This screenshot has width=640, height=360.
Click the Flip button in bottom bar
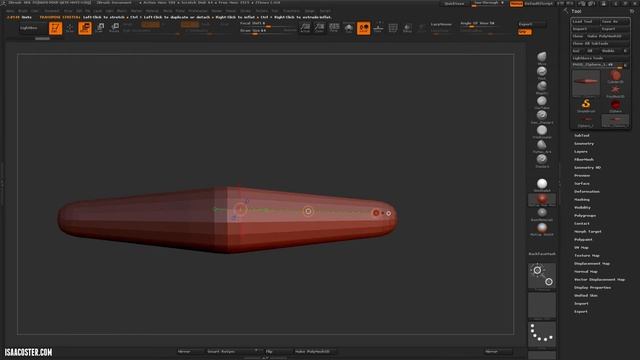[269, 351]
